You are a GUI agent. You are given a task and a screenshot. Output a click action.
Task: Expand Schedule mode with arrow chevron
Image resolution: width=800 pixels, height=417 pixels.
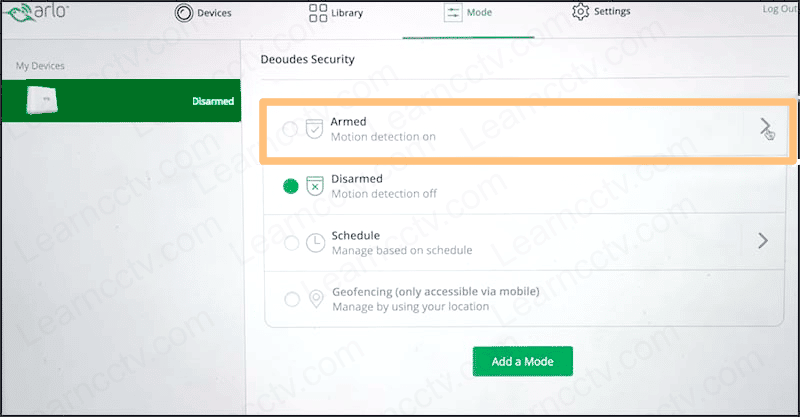point(763,241)
